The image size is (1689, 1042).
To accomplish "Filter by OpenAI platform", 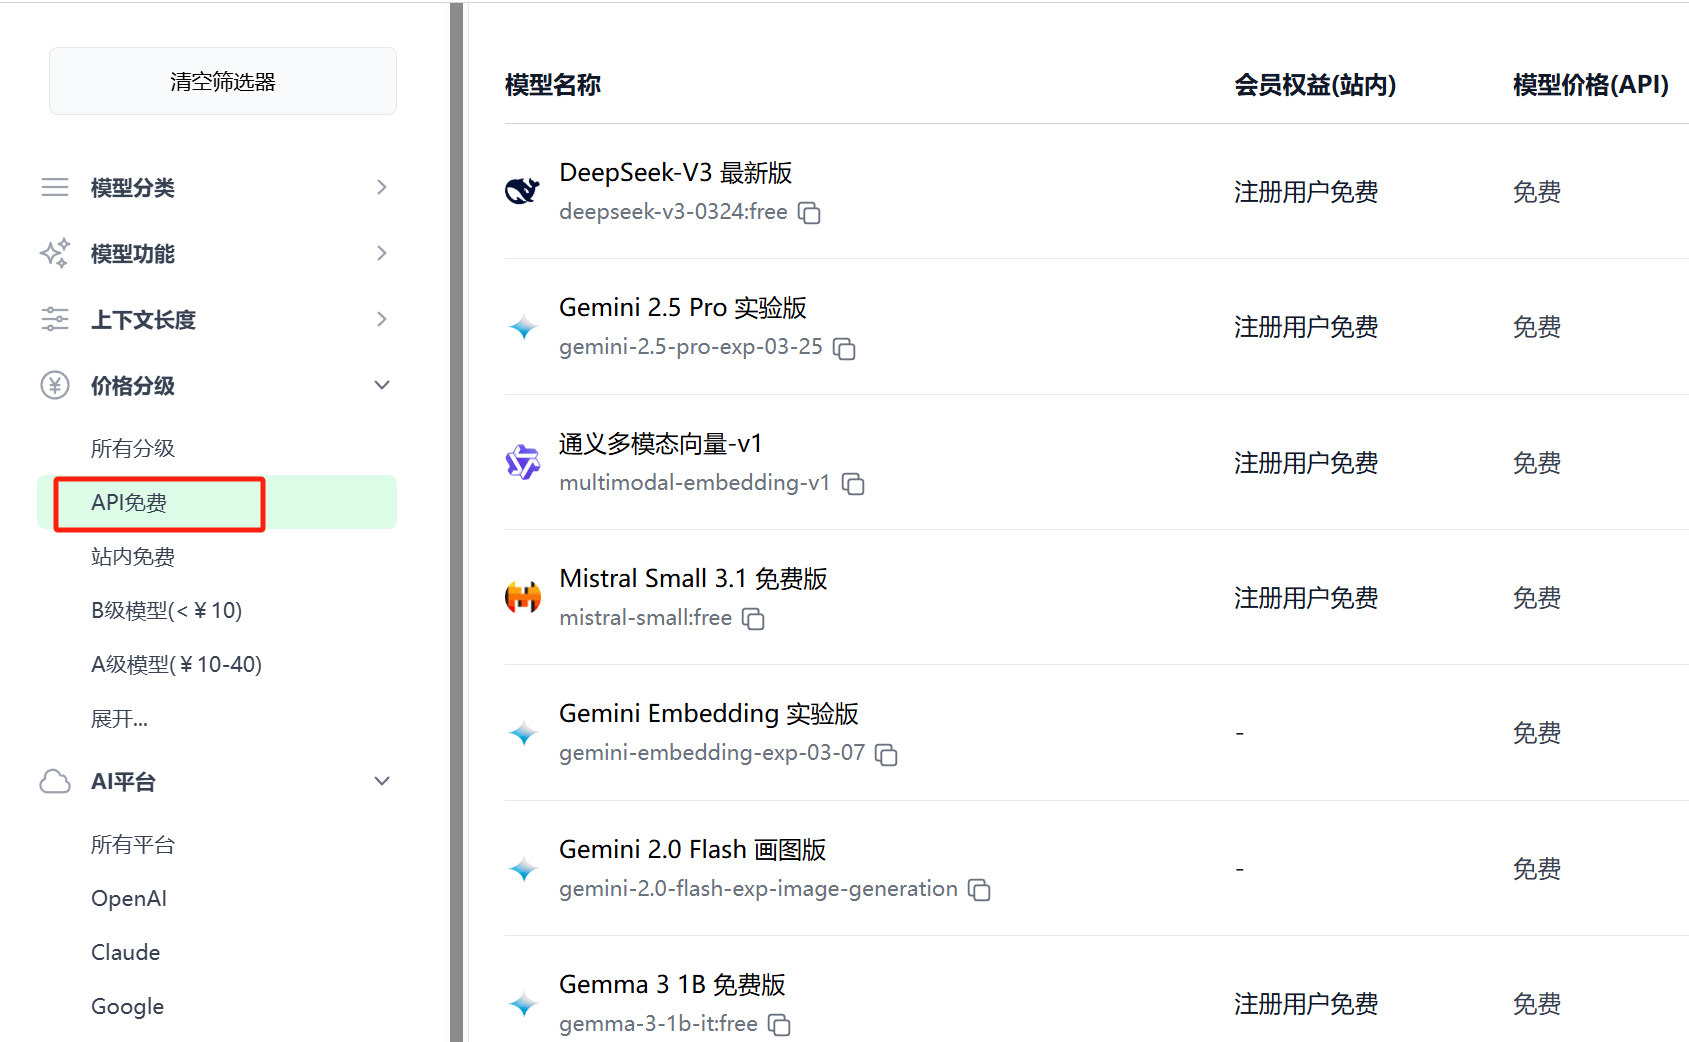I will coord(129,898).
